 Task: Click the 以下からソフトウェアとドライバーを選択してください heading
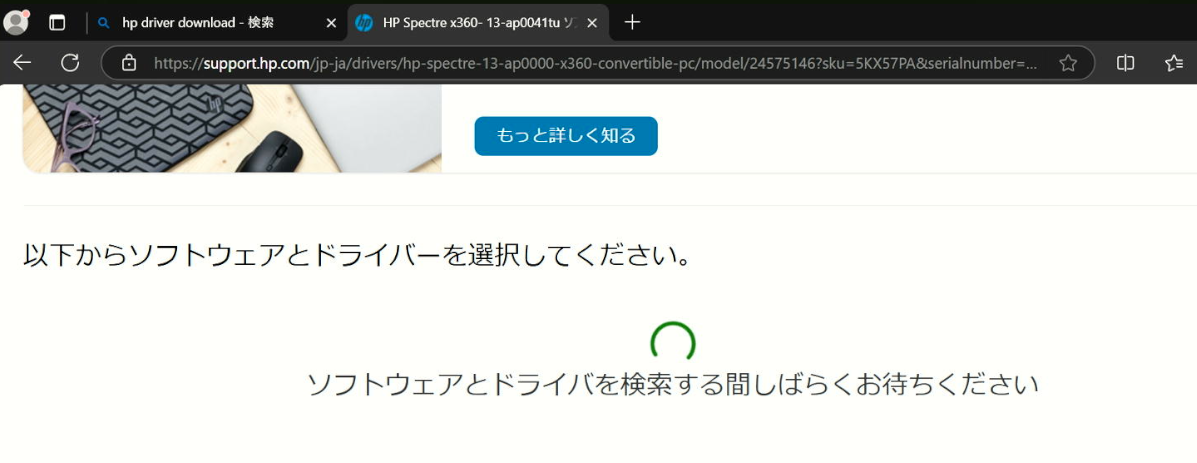(x=357, y=256)
